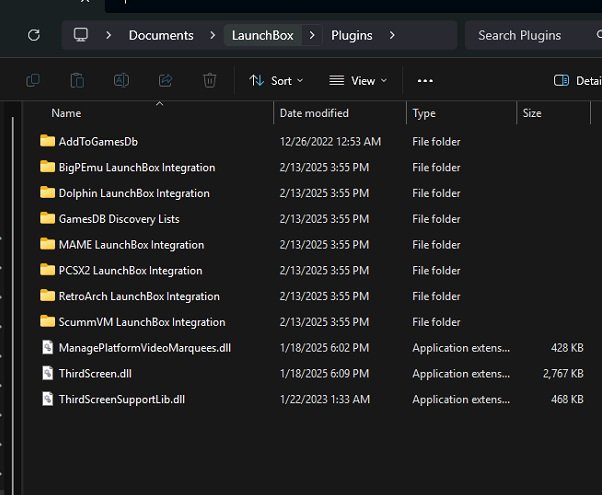Click the 2,767 KB size cell
This screenshot has width=602, height=495.
563,374
